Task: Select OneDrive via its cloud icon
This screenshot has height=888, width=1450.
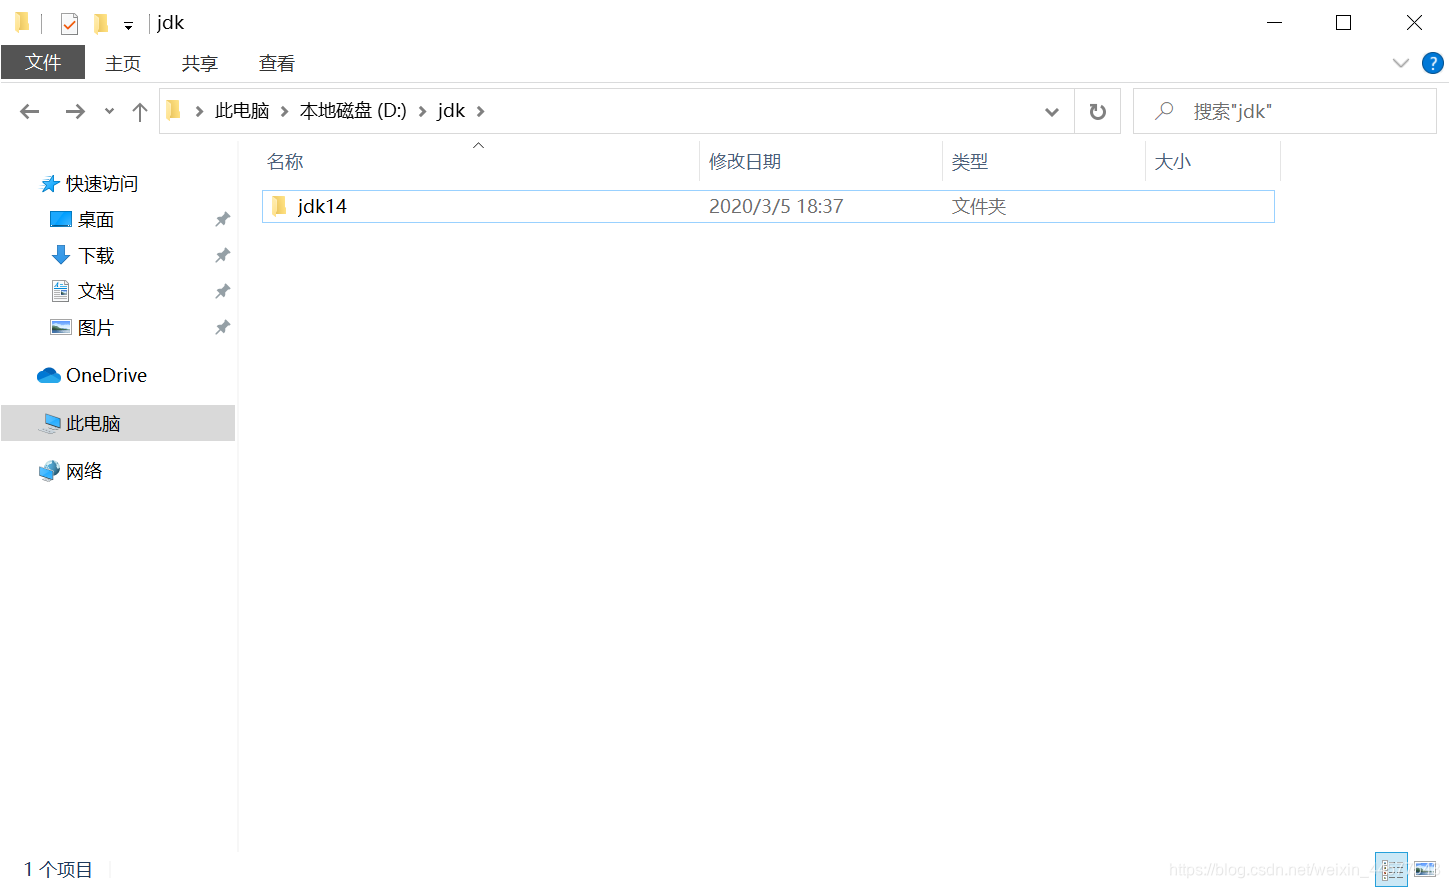Action: tap(47, 375)
